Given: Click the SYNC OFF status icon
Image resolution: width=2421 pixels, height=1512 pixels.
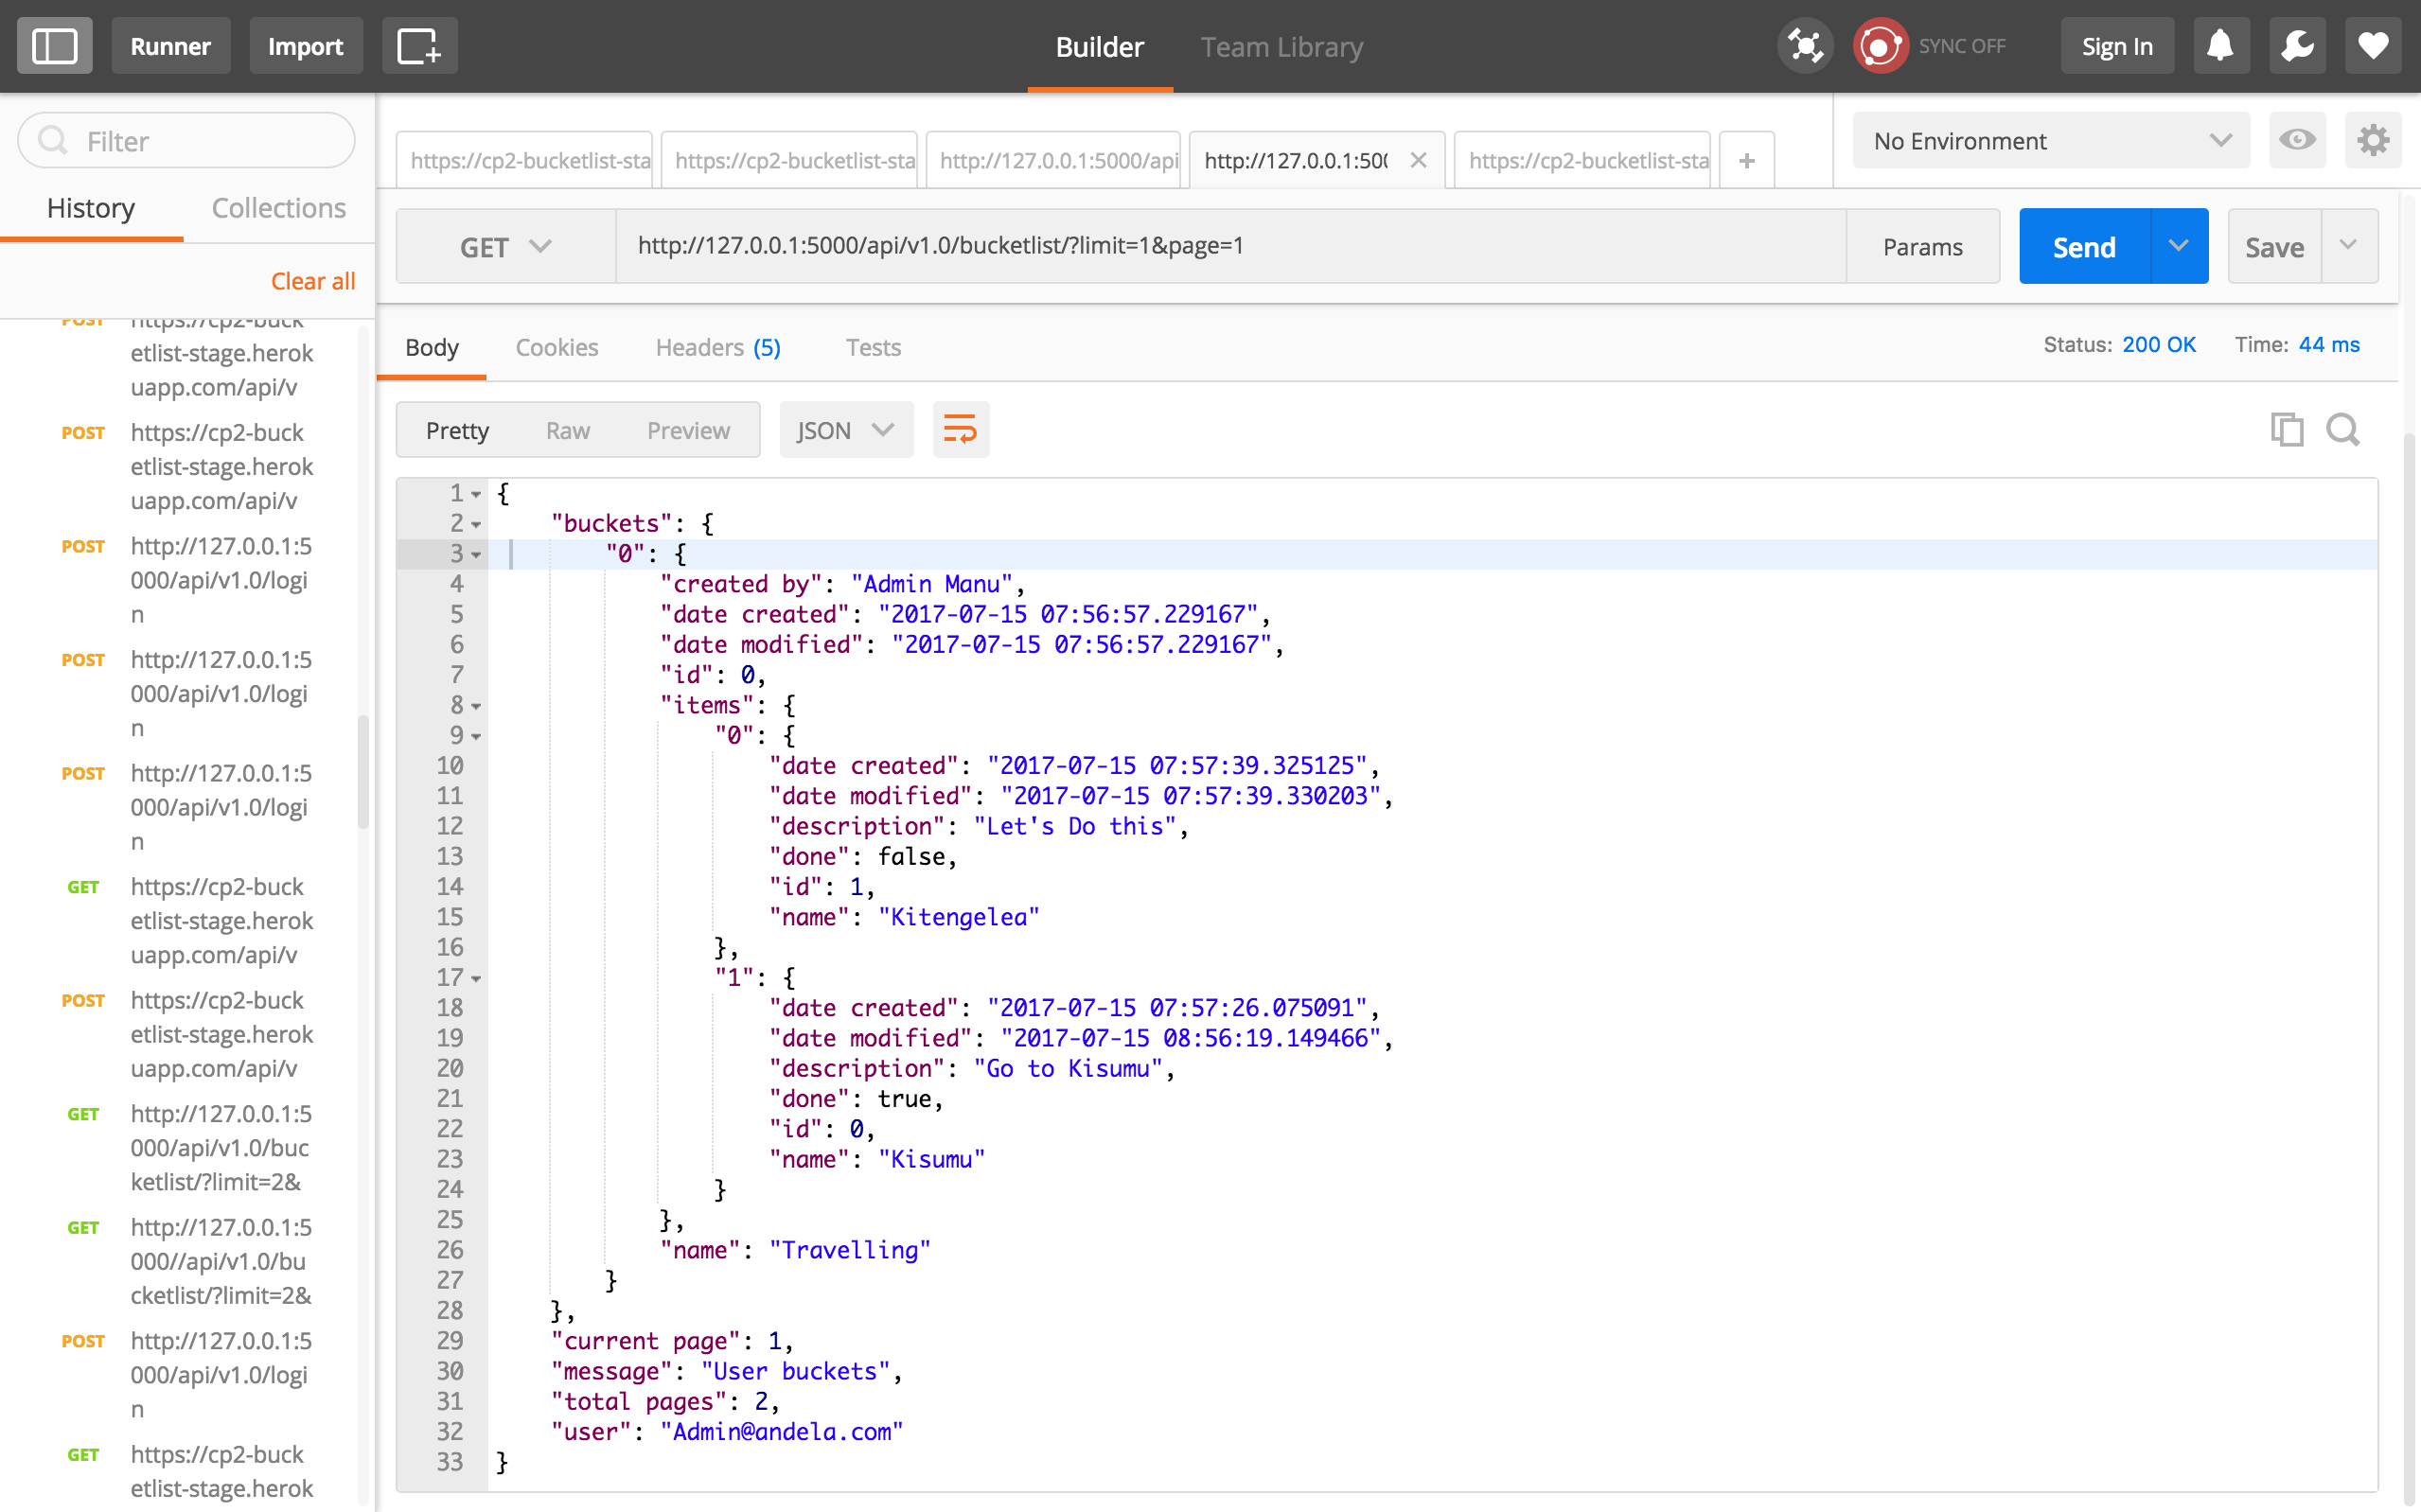Looking at the screenshot, I should 1880,46.
